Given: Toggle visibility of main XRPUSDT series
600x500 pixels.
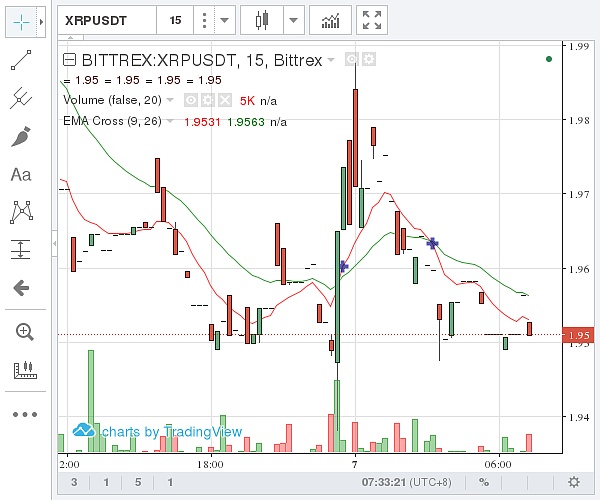Looking at the screenshot, I should pyautogui.click(x=352, y=59).
